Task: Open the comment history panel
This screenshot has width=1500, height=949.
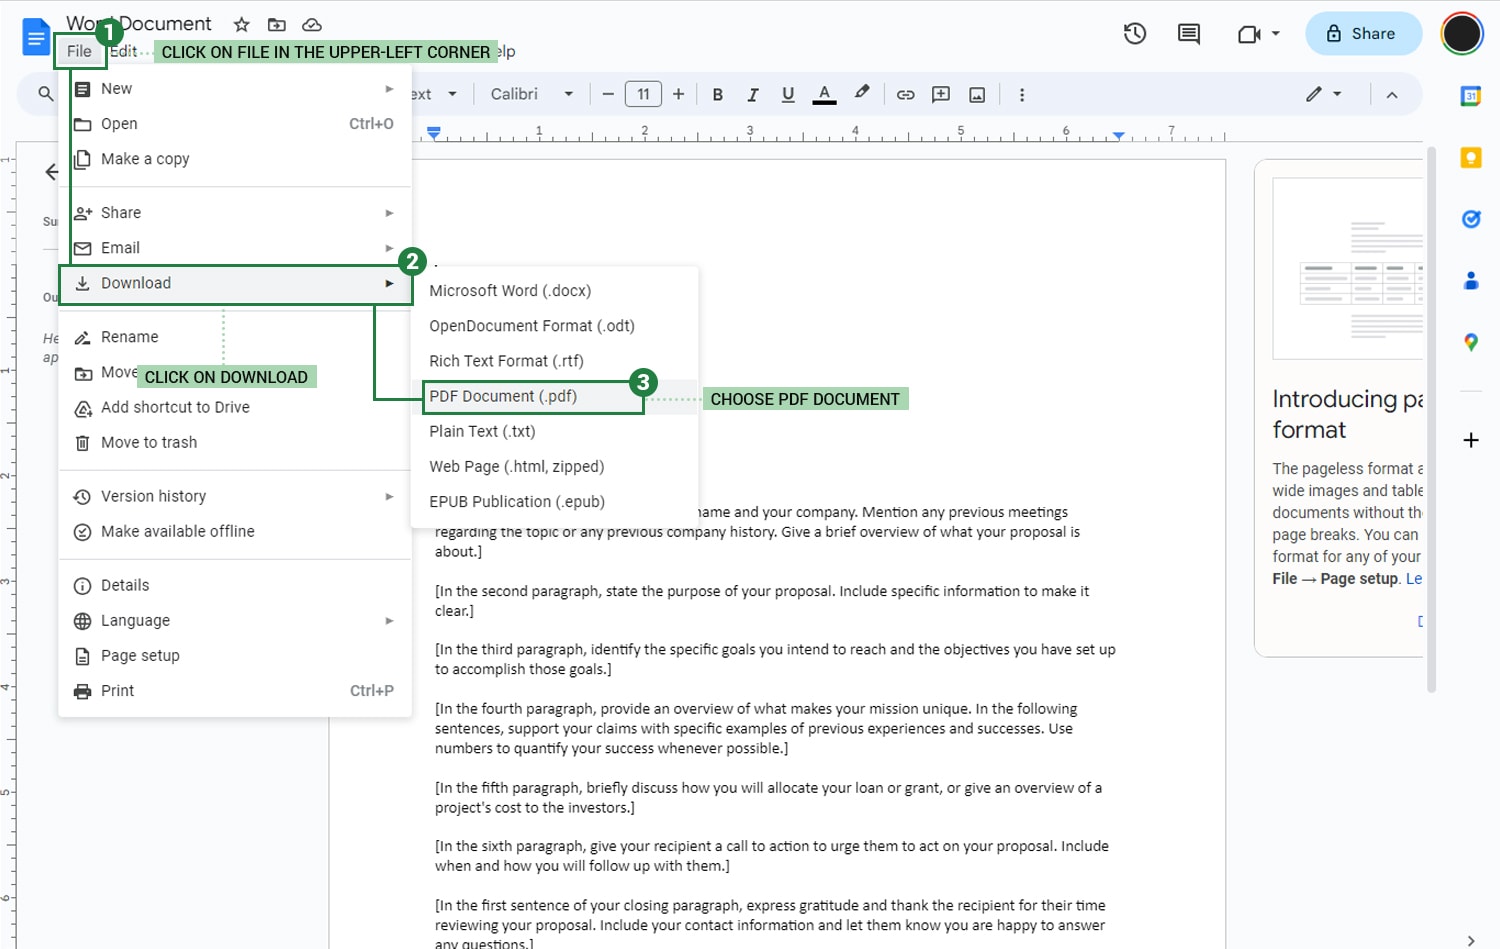Action: point(1188,33)
